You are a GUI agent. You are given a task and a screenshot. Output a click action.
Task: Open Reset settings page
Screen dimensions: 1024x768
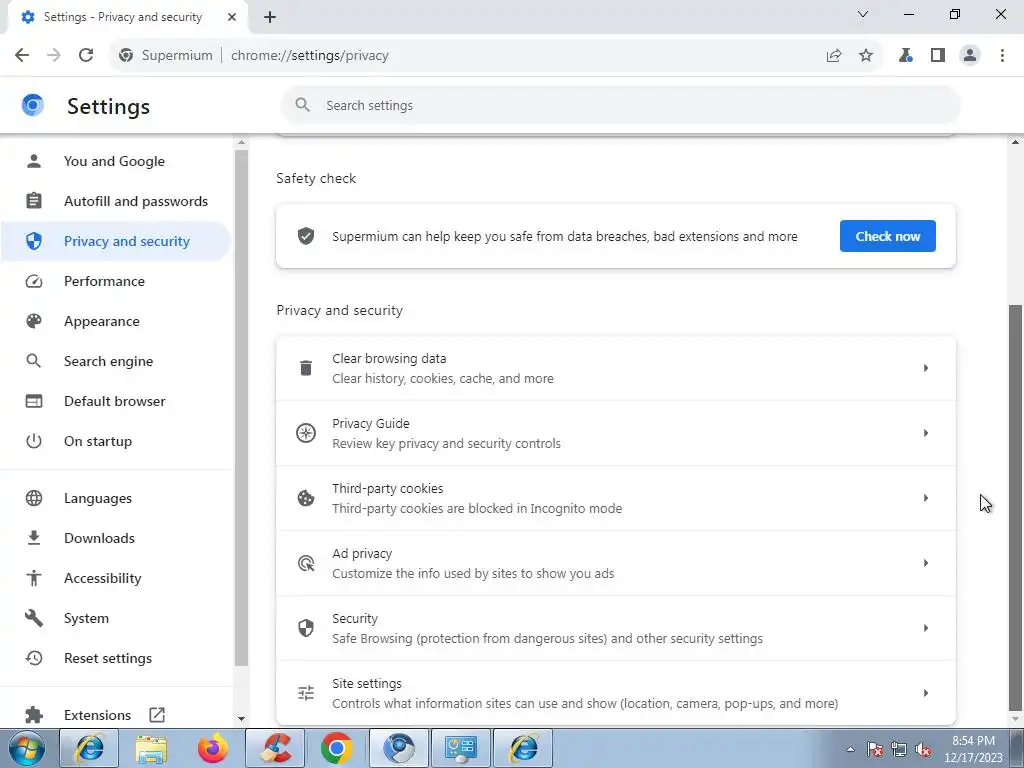coord(115,658)
